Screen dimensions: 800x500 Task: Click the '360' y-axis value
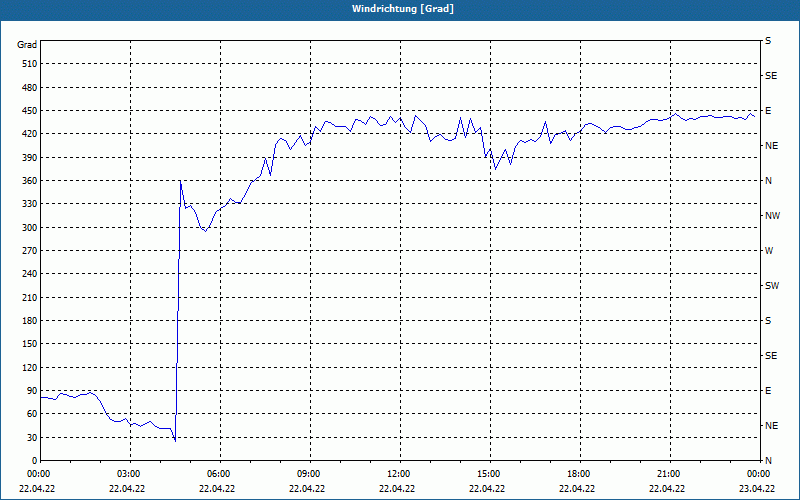30,181
